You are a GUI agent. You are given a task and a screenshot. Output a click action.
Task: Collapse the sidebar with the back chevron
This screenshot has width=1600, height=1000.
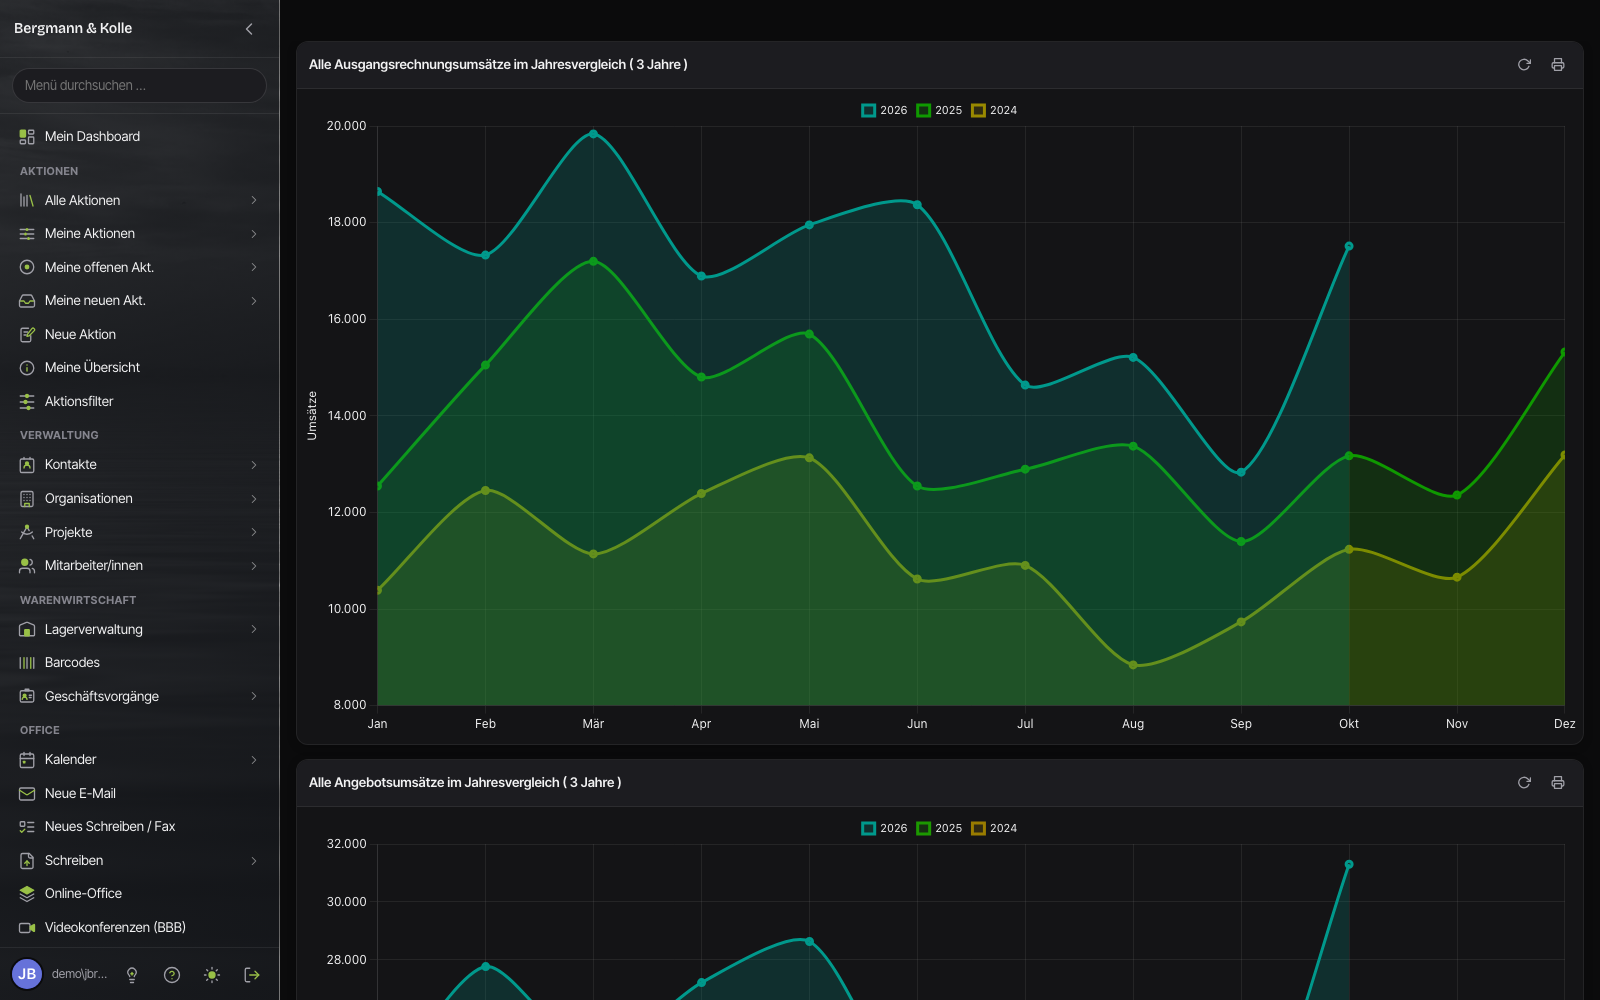point(249,29)
